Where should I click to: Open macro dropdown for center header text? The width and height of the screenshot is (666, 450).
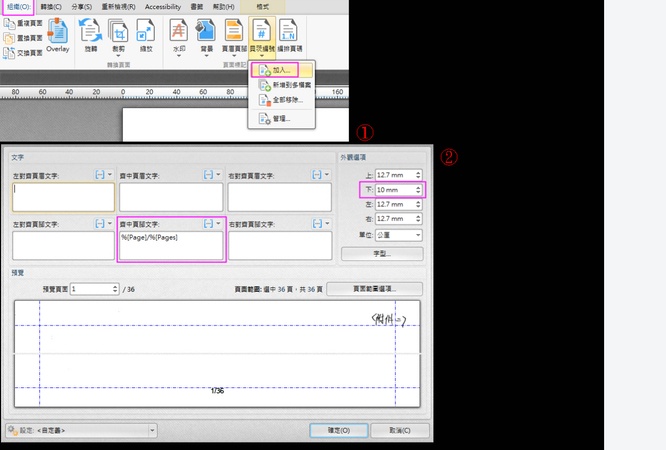[213, 175]
